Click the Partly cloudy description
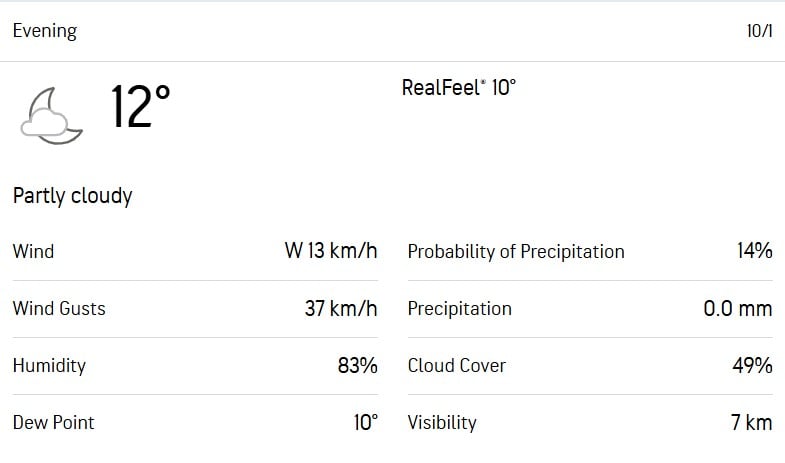Image resolution: width=785 pixels, height=463 pixels. pos(72,196)
